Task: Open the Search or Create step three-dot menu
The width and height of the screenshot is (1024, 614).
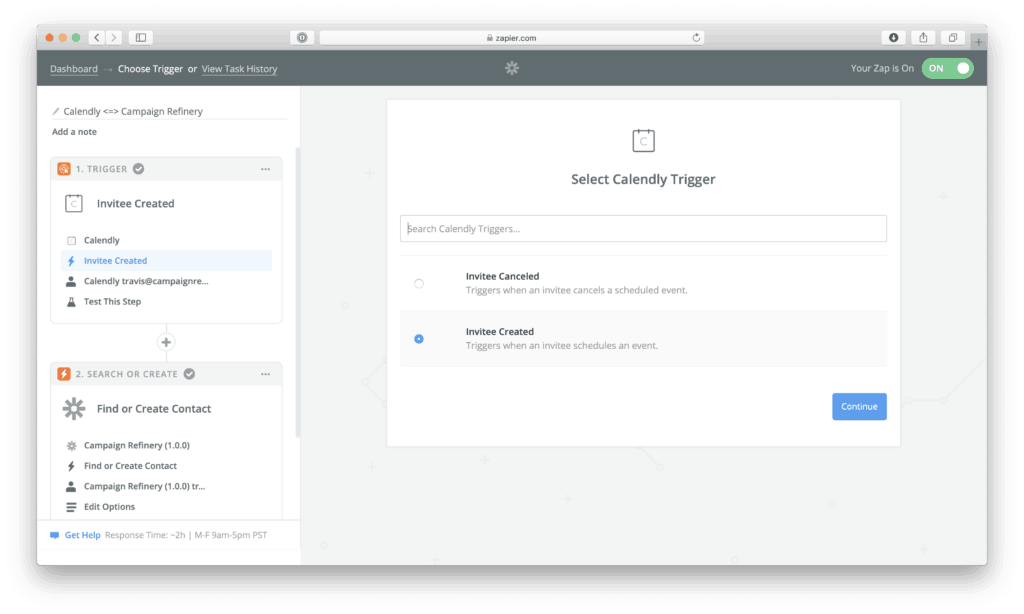Action: point(265,374)
